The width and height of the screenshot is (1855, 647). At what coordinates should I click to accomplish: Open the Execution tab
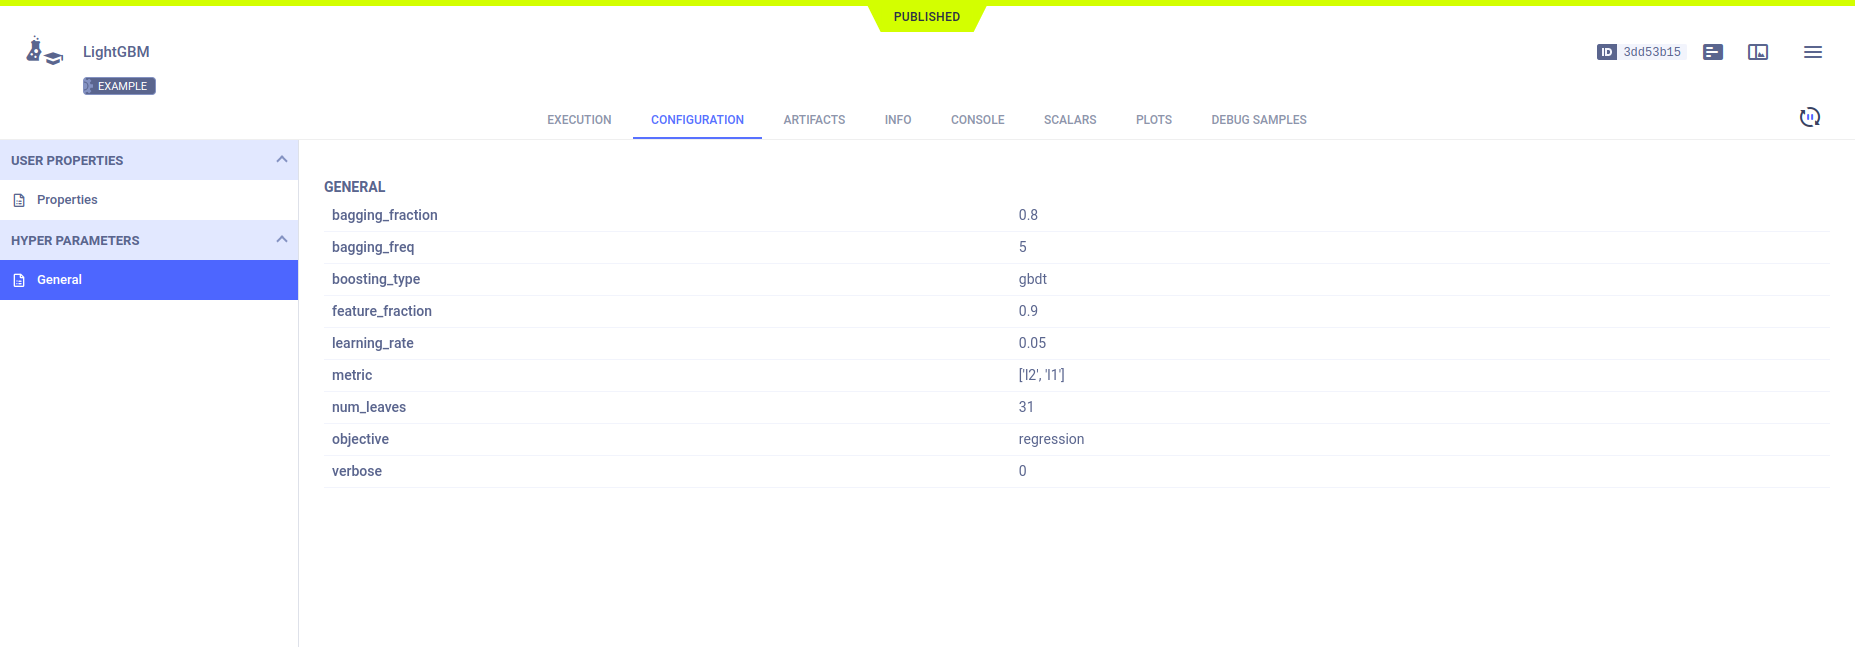579,120
